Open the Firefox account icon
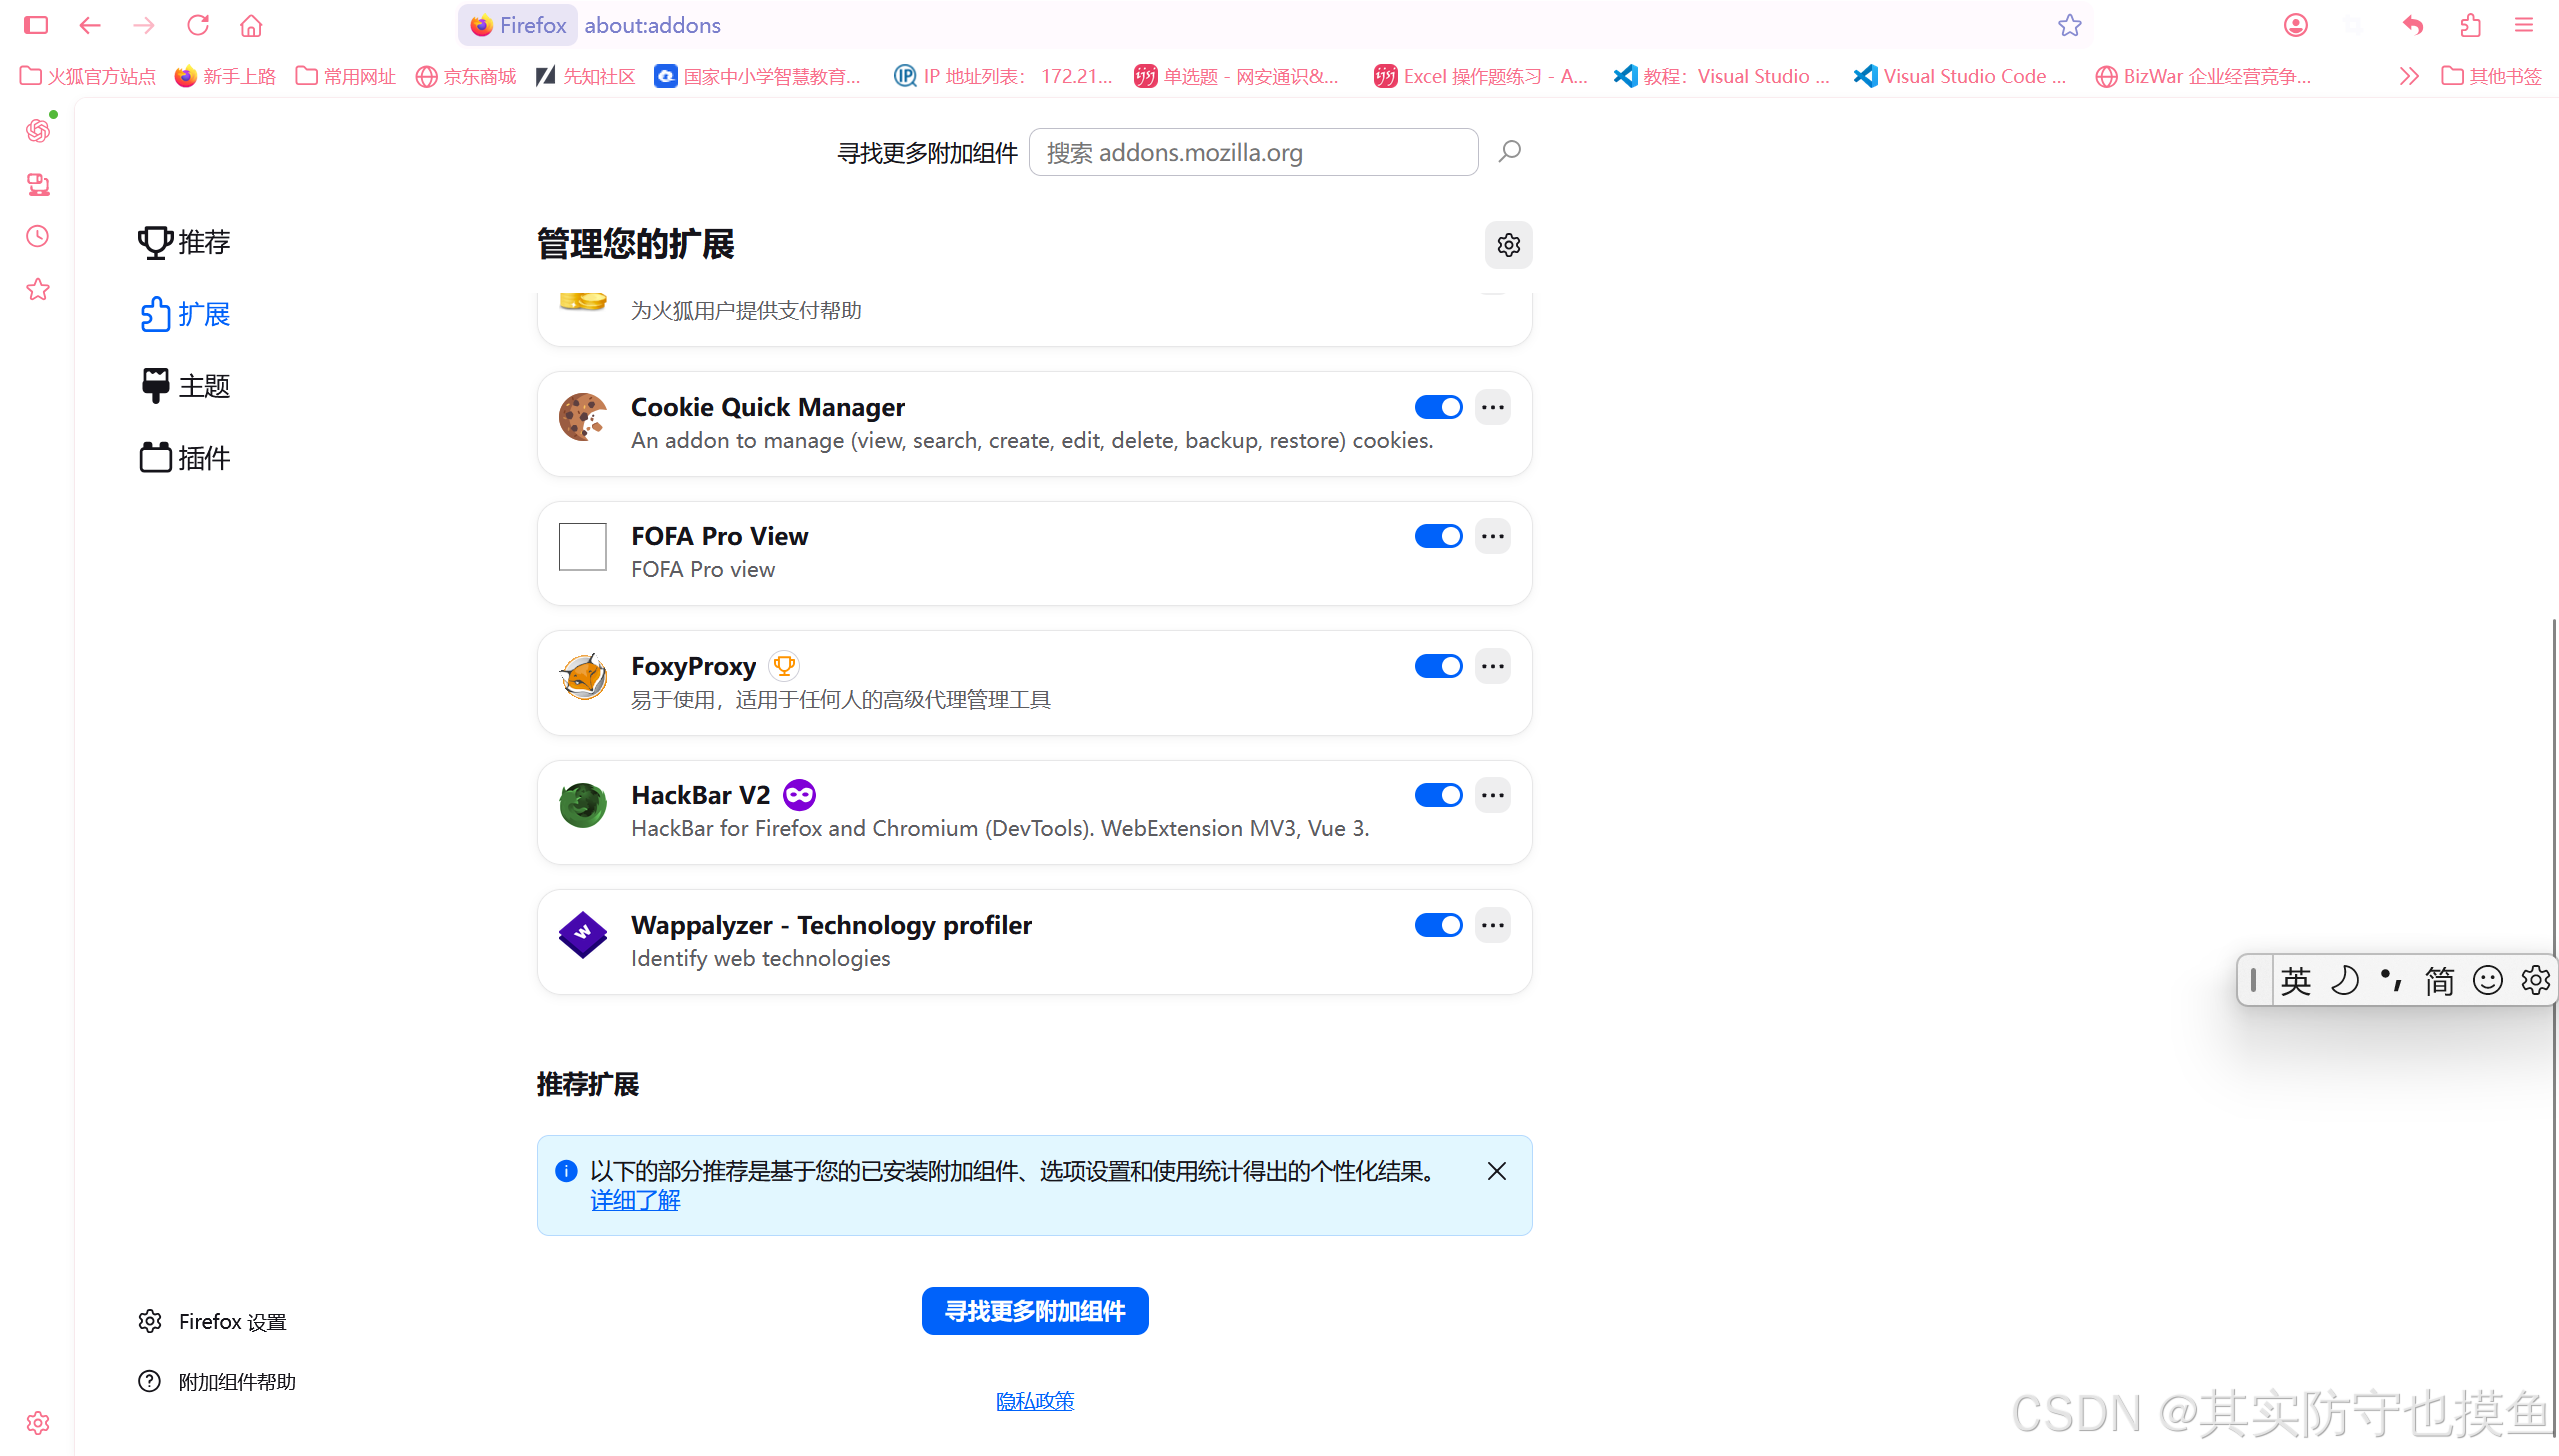Viewport: 2559px width, 1456px height. (2295, 25)
